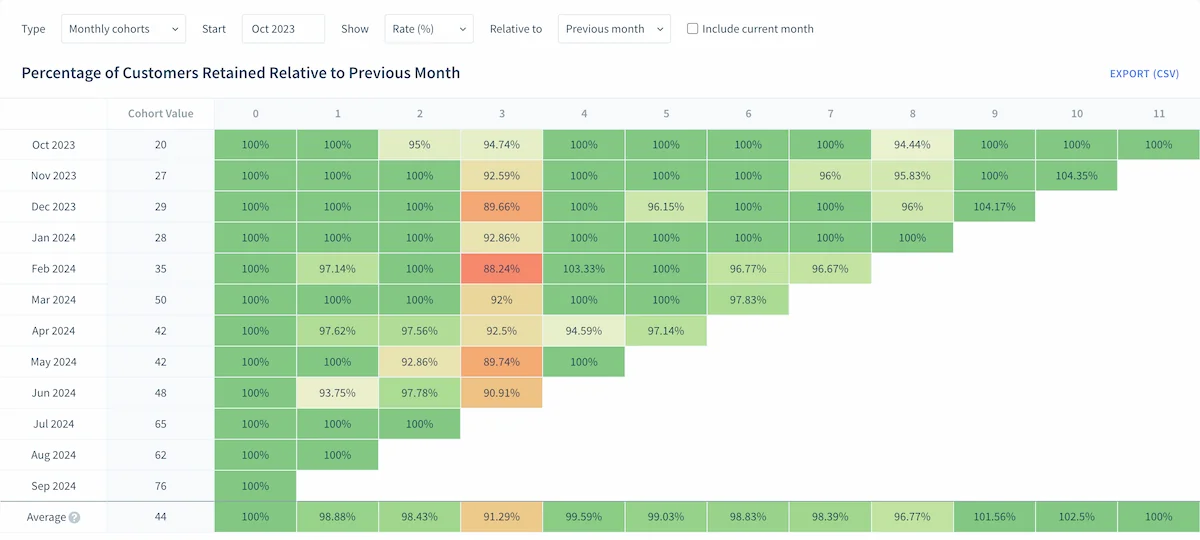
Task: Click the Cohort Value column header
Action: (160, 114)
